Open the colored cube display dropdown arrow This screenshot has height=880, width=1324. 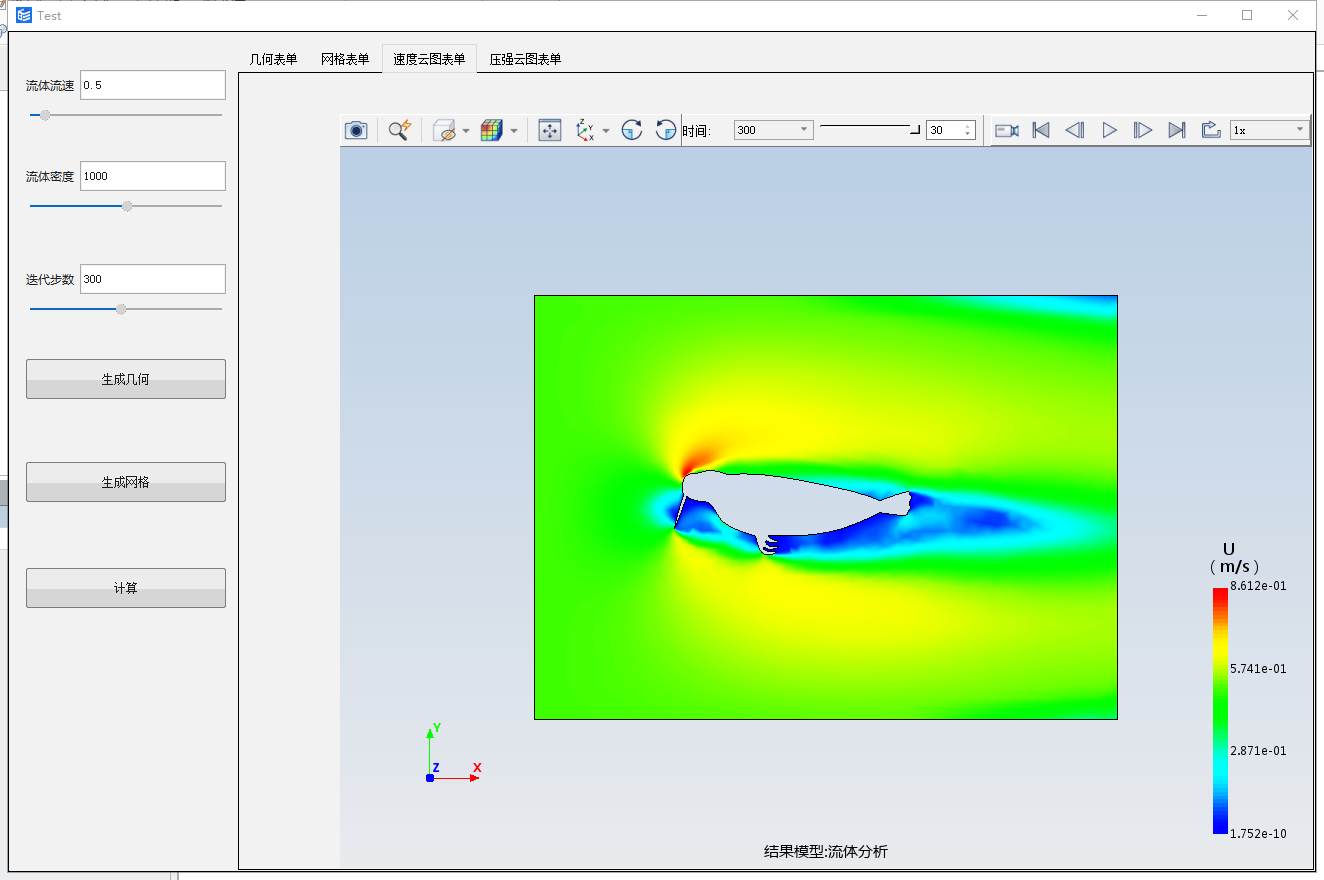tap(514, 130)
